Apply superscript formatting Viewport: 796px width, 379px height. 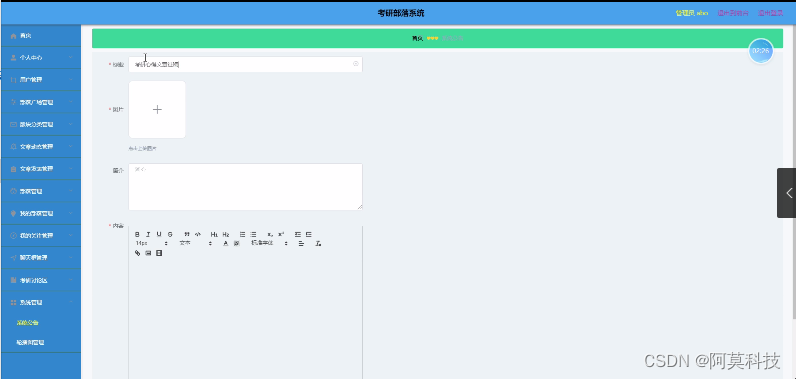(x=281, y=234)
